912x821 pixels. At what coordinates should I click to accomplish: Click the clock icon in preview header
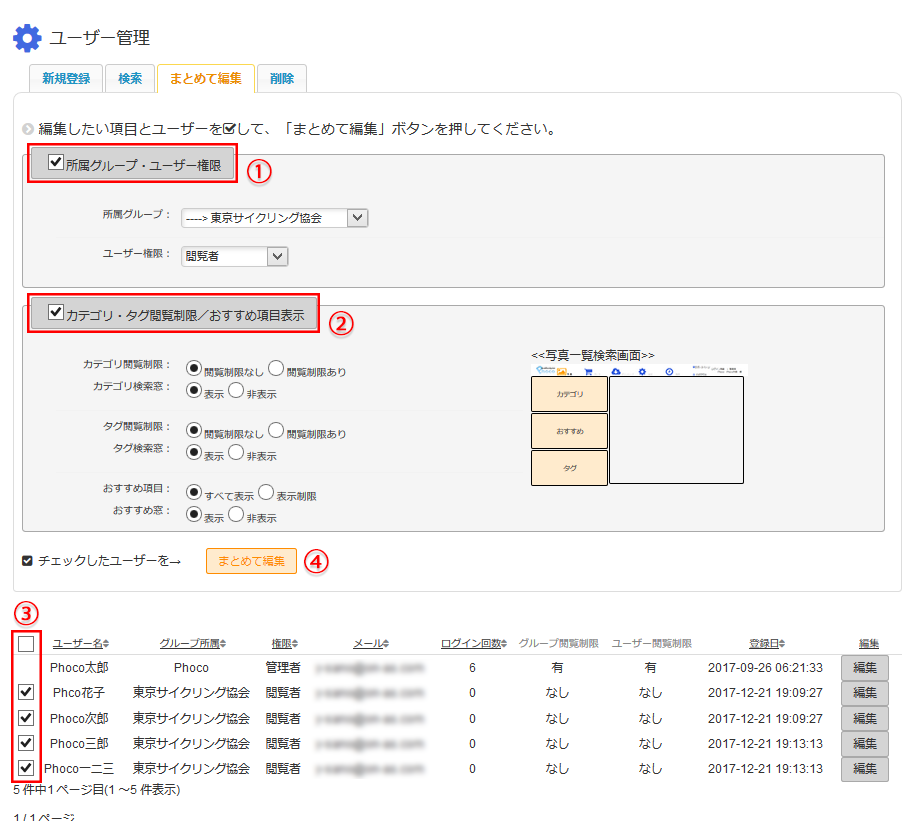669,371
